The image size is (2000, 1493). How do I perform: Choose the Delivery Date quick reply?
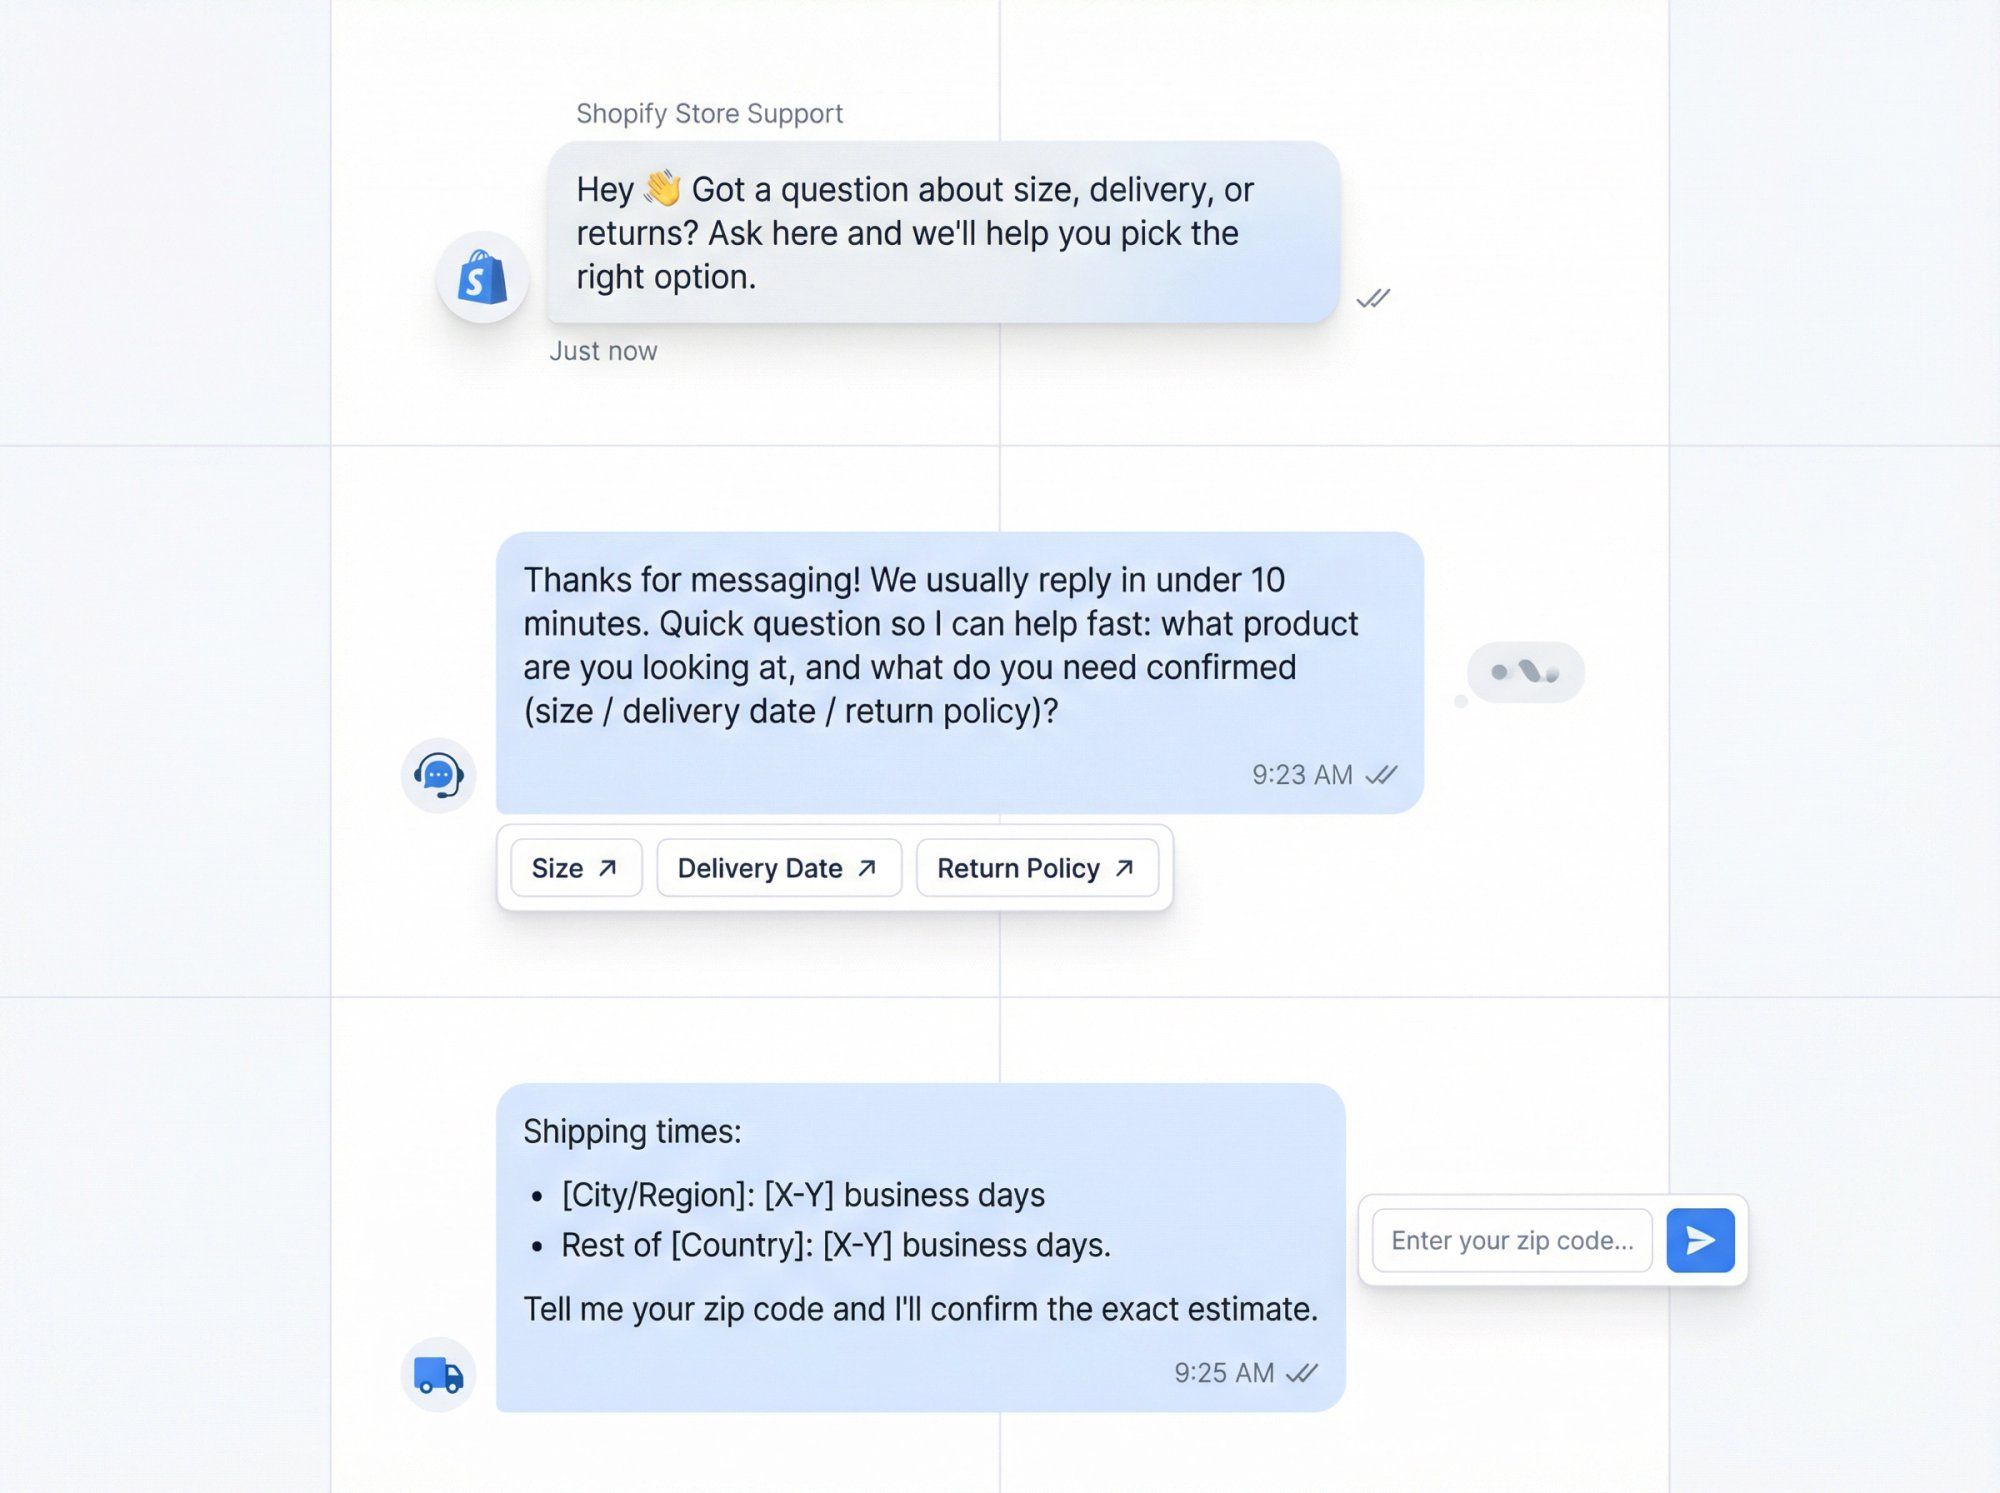(x=778, y=868)
